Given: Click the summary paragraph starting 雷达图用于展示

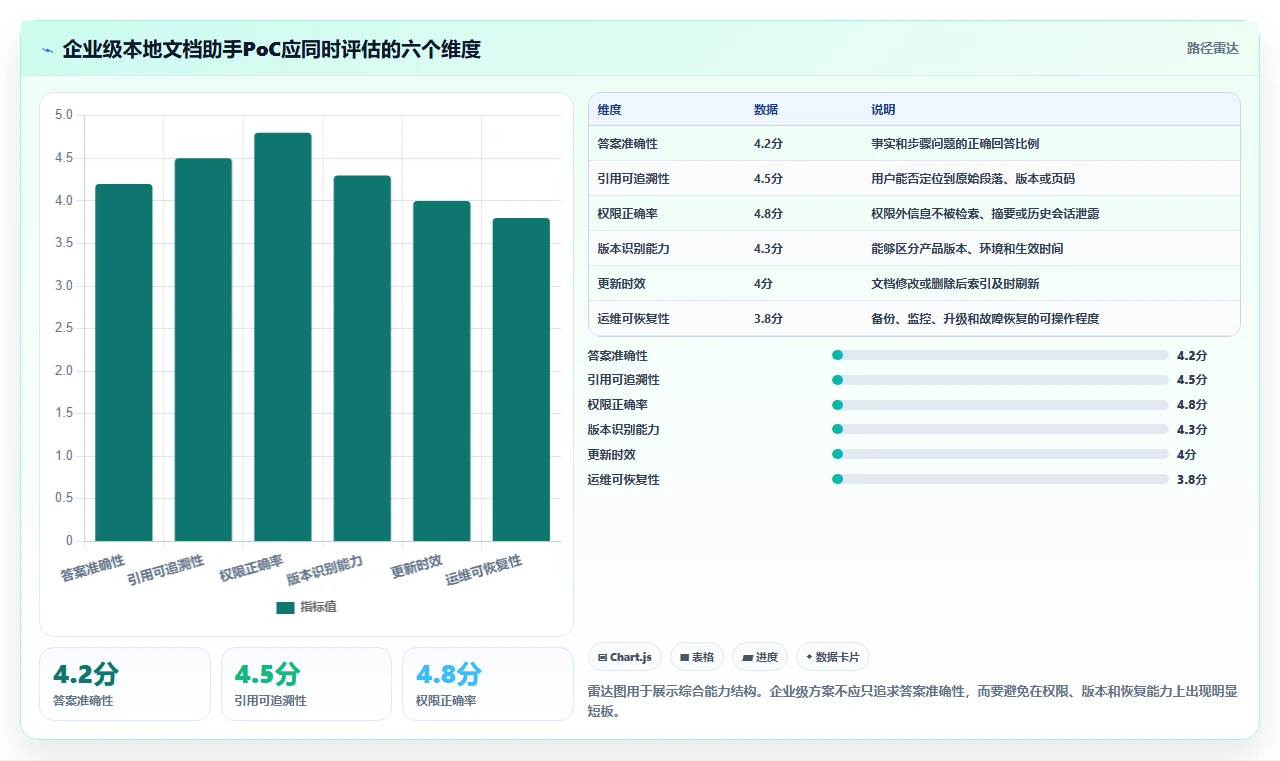Looking at the screenshot, I should point(913,701).
